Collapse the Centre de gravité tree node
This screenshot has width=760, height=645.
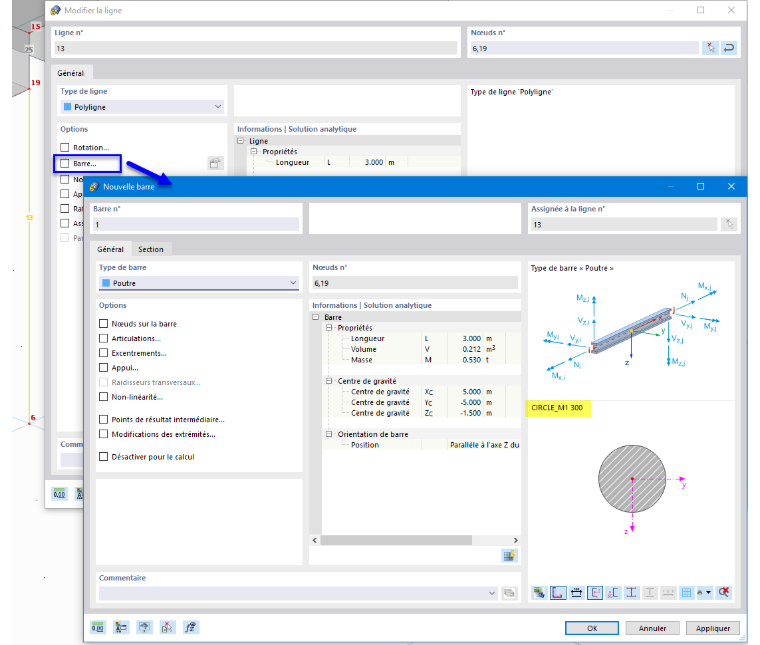tap(329, 381)
